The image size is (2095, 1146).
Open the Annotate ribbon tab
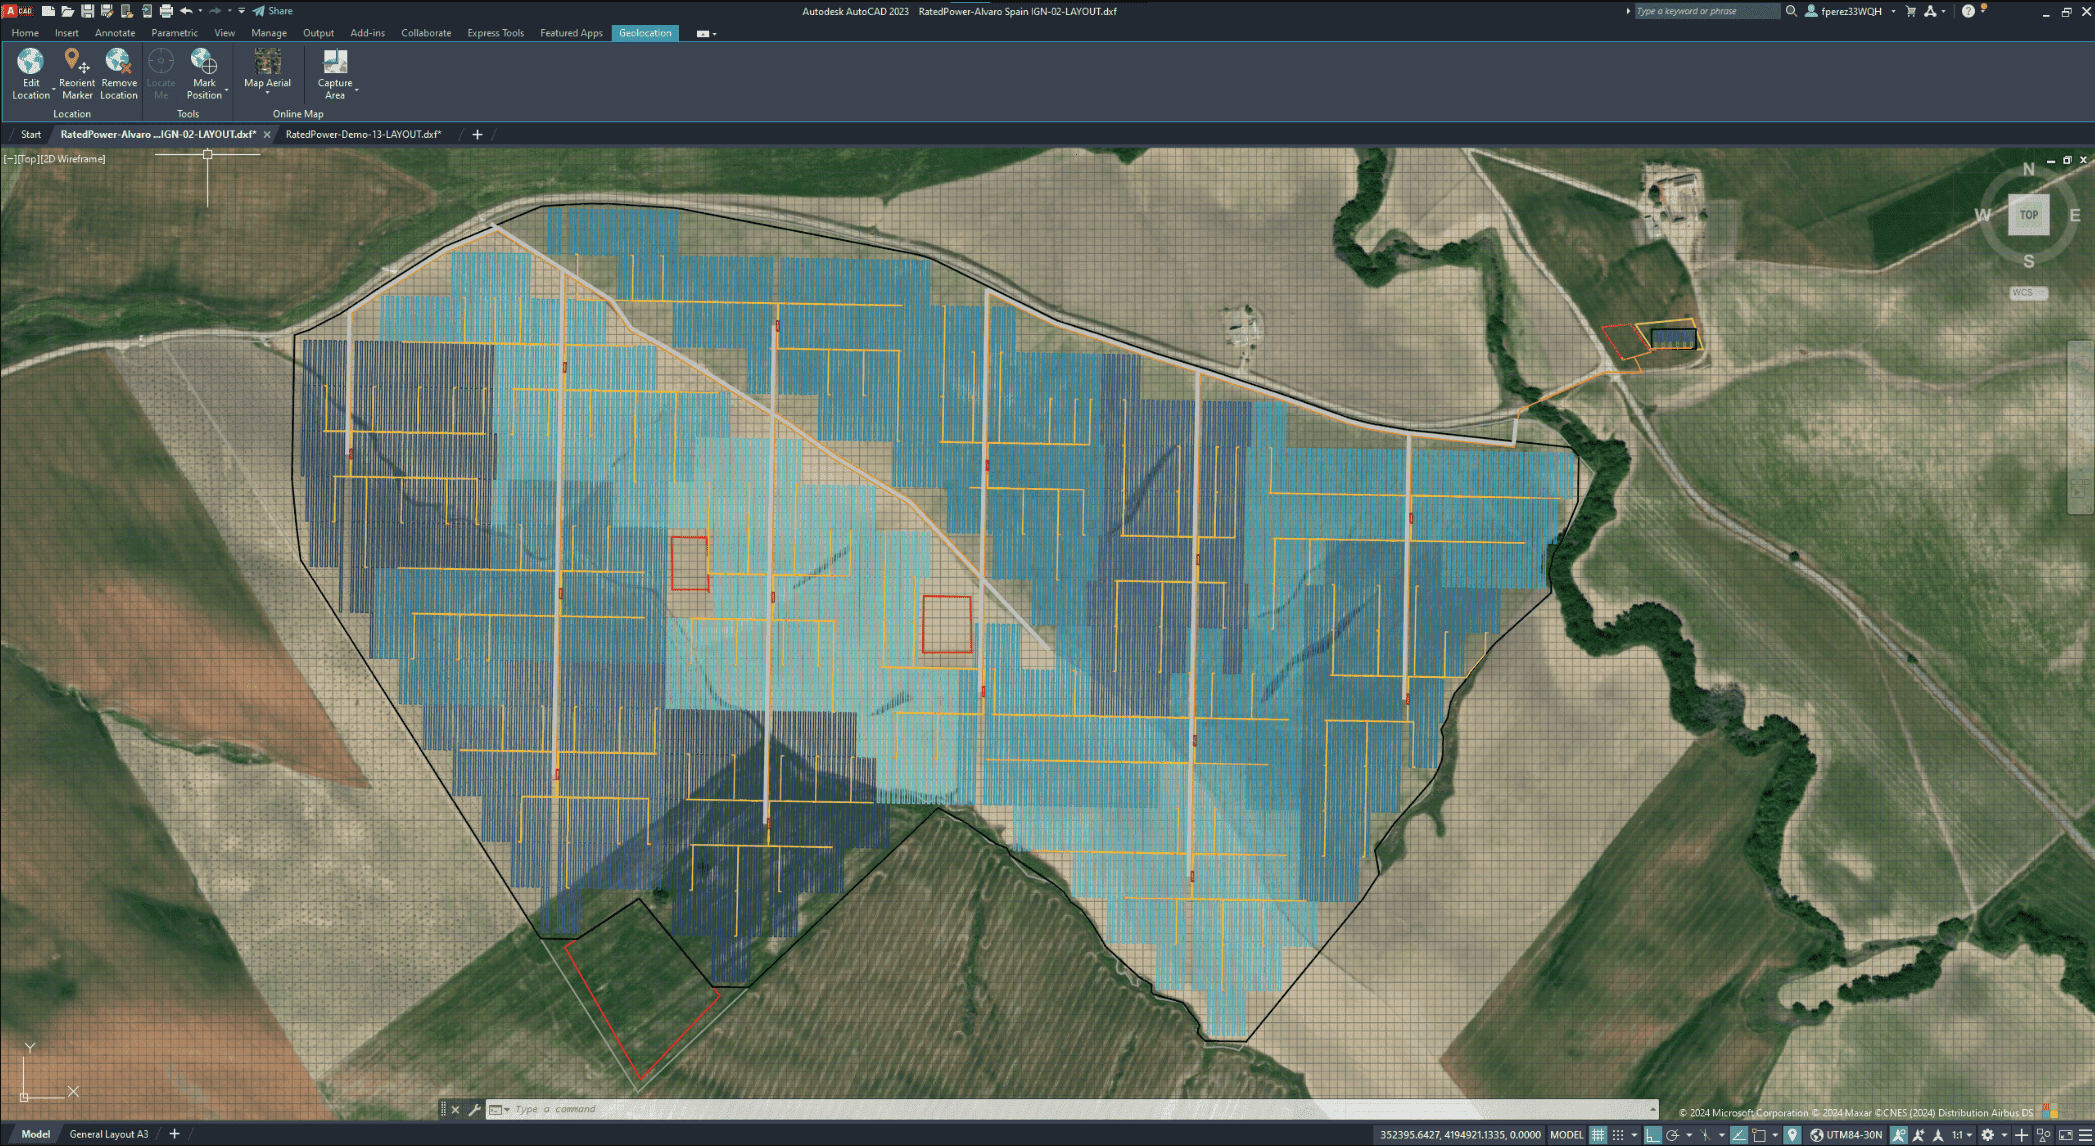click(x=114, y=33)
